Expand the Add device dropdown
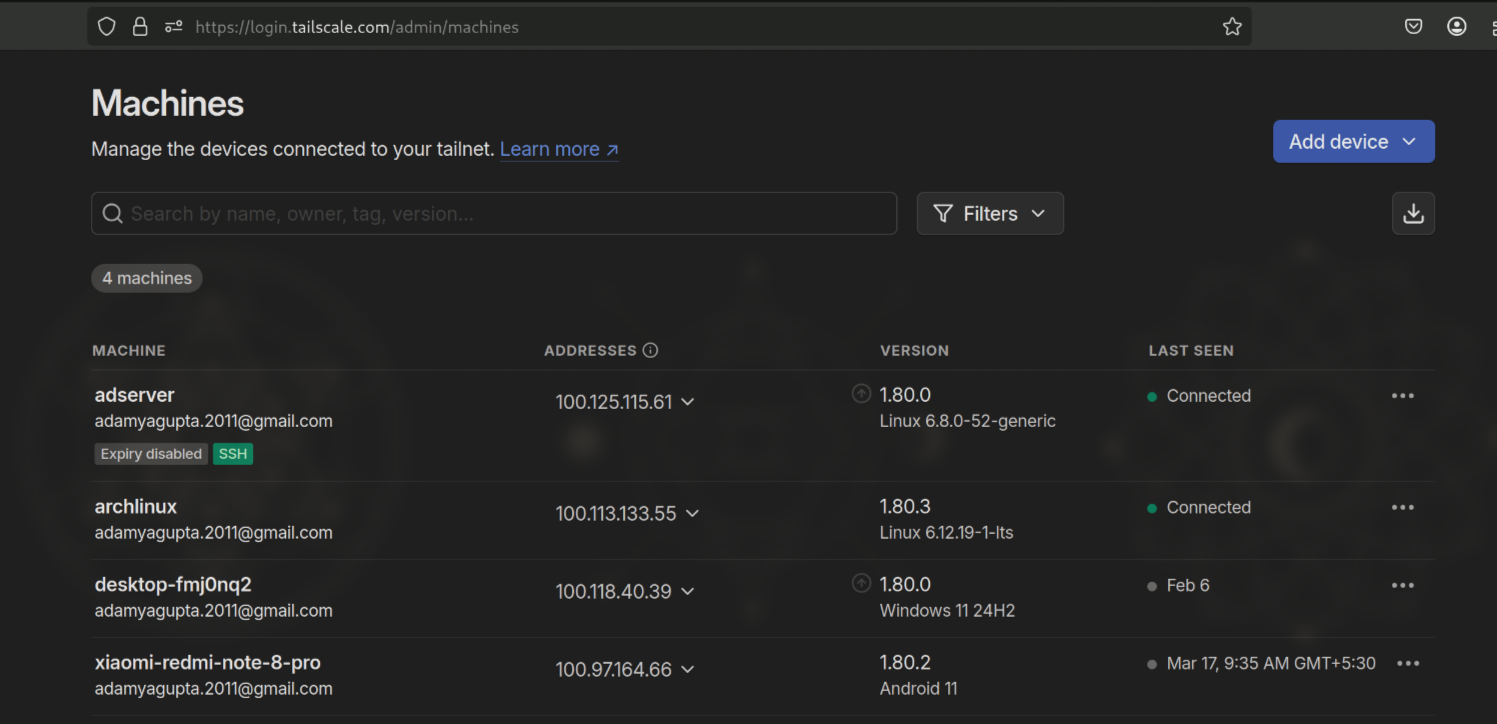This screenshot has height=724, width=1497. click(x=1353, y=141)
